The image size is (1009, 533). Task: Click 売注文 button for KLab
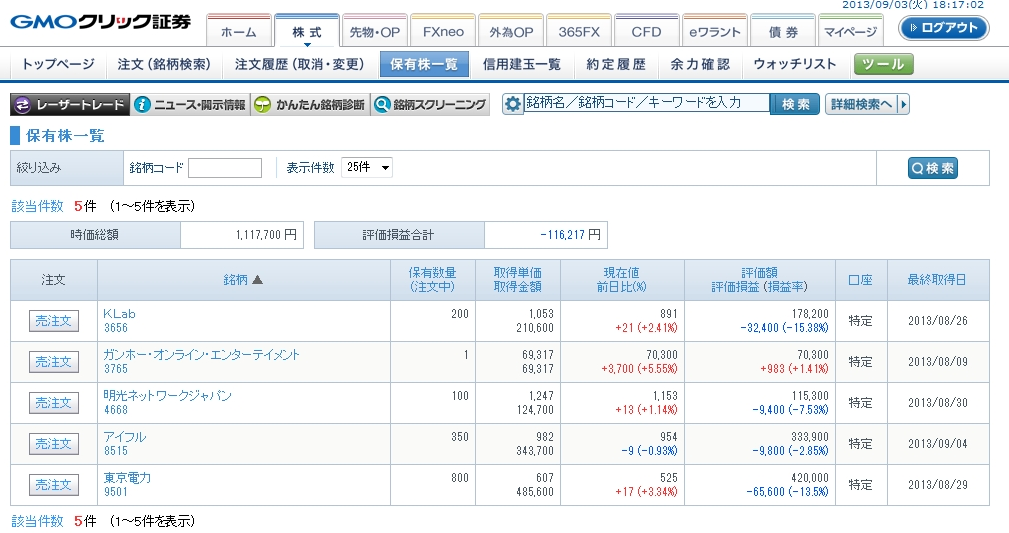coord(53,321)
